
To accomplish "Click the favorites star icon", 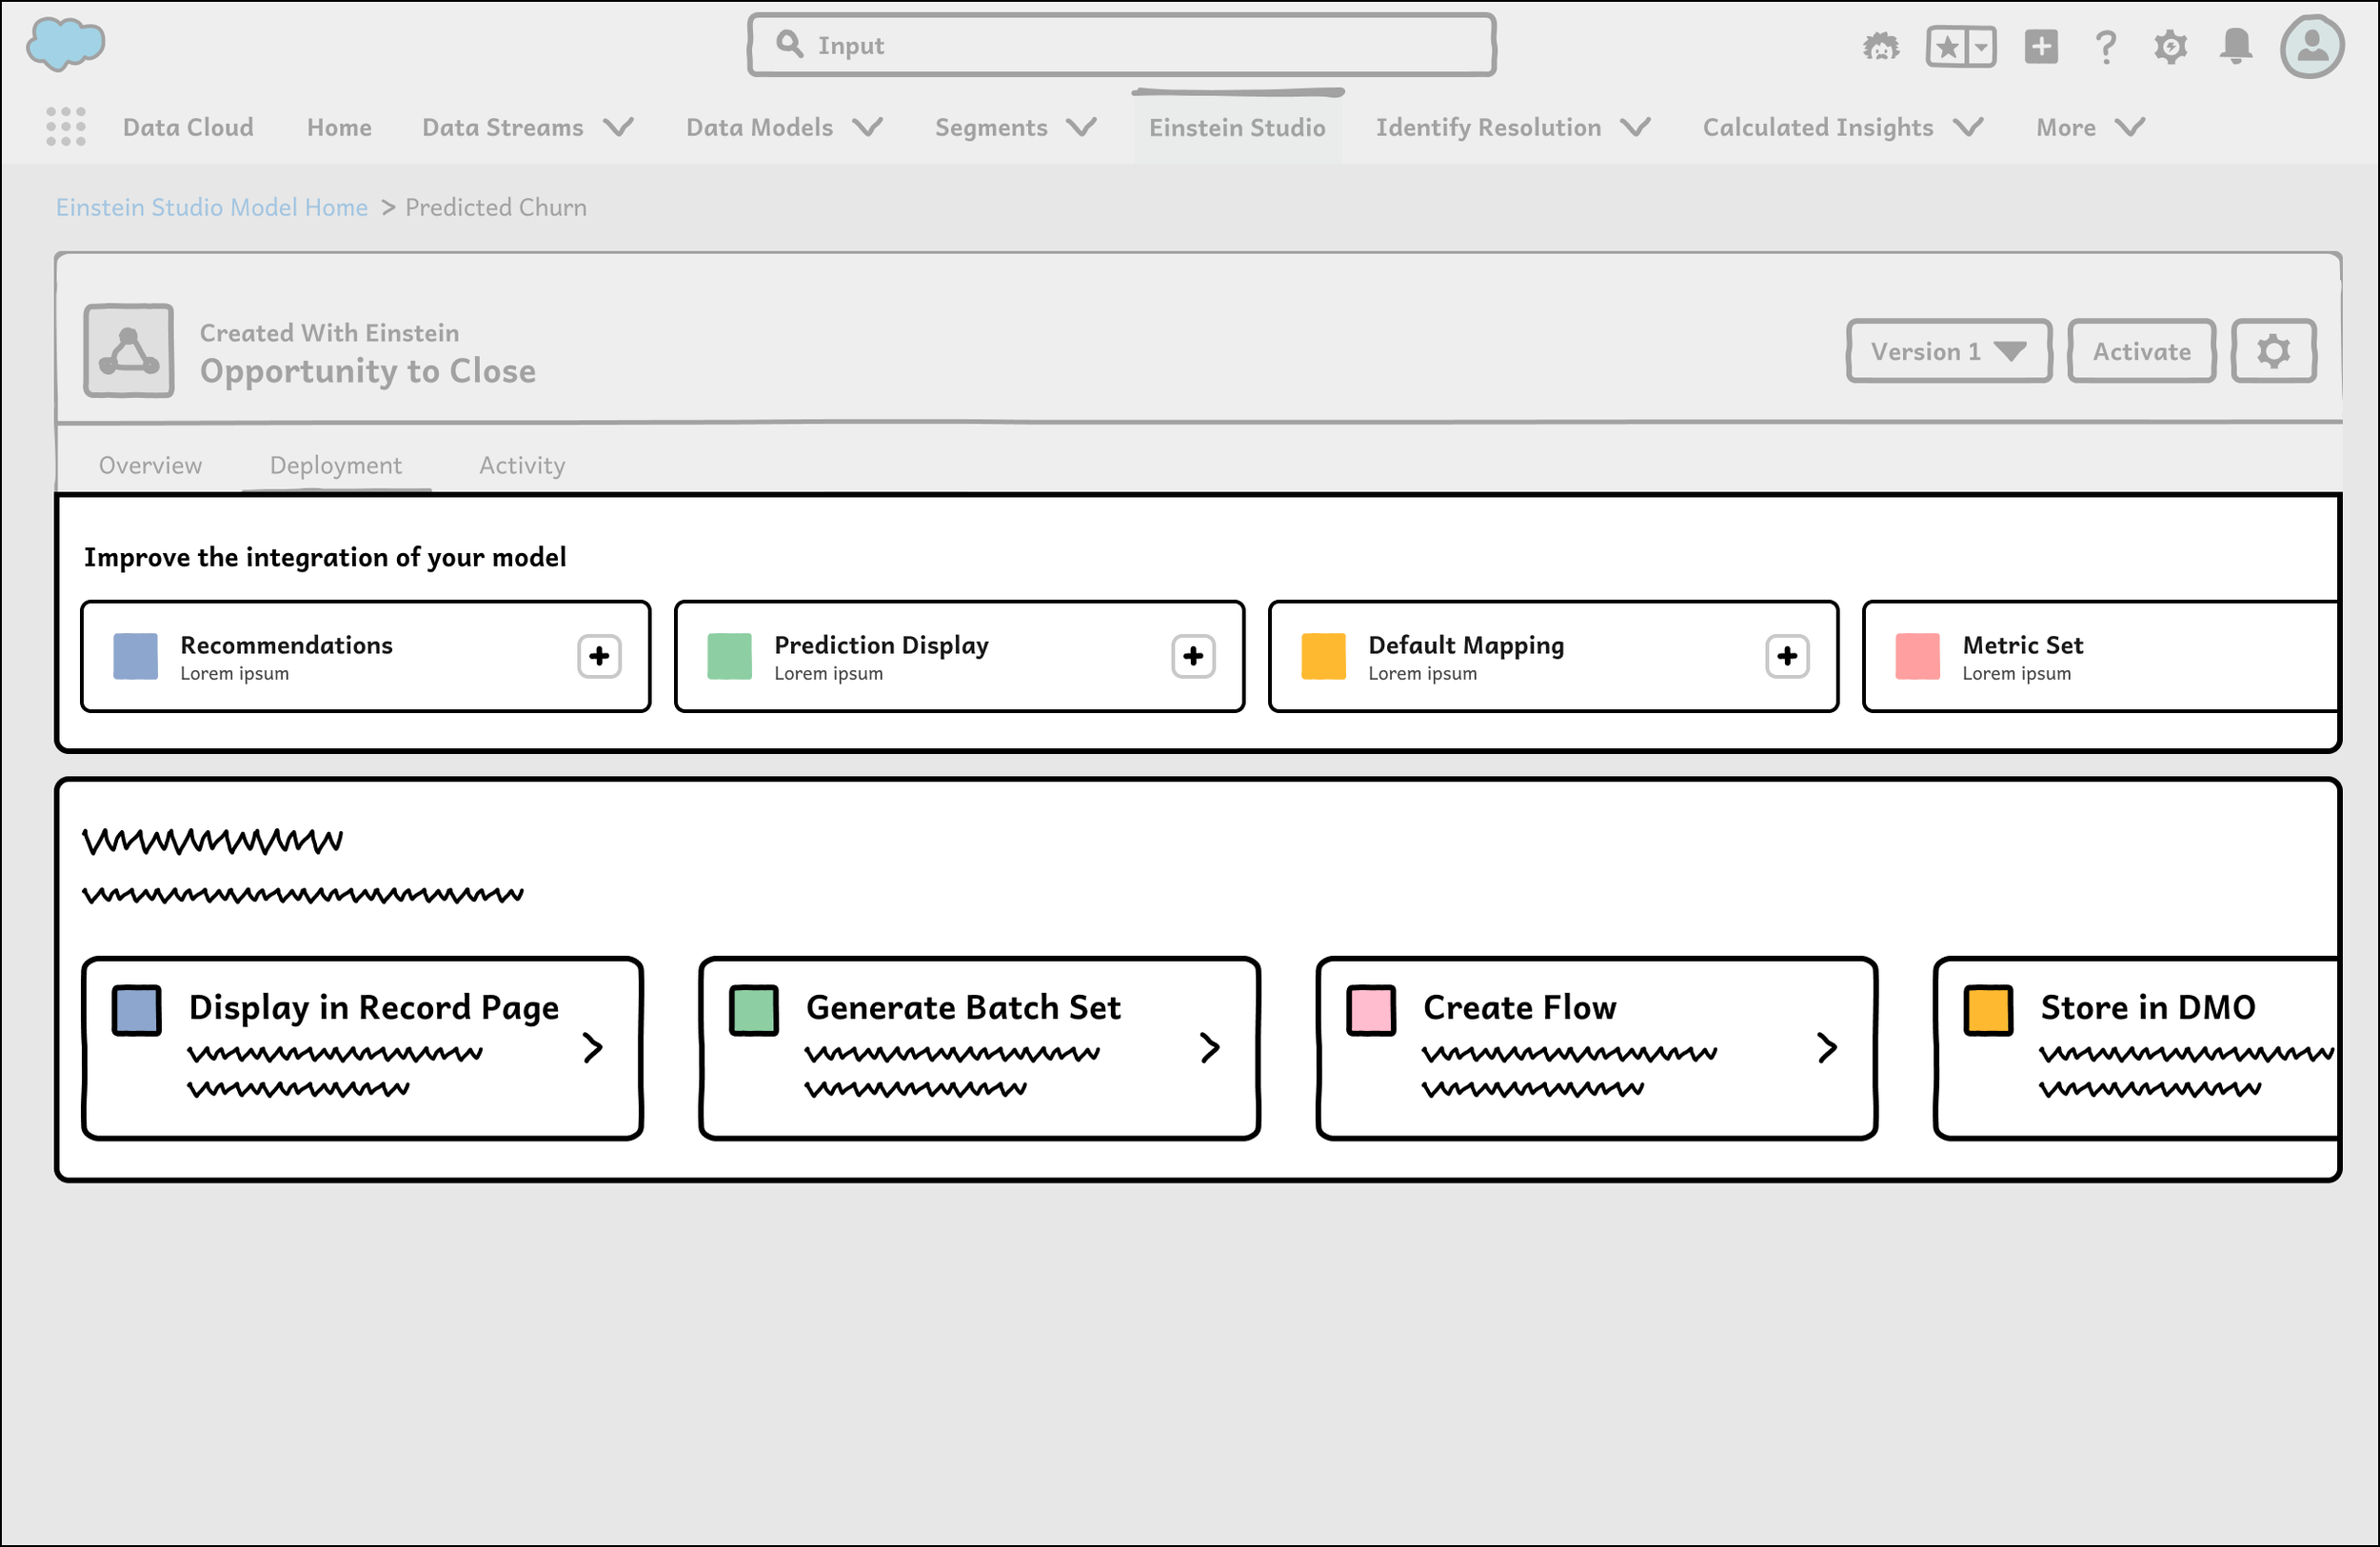I will click(1947, 47).
